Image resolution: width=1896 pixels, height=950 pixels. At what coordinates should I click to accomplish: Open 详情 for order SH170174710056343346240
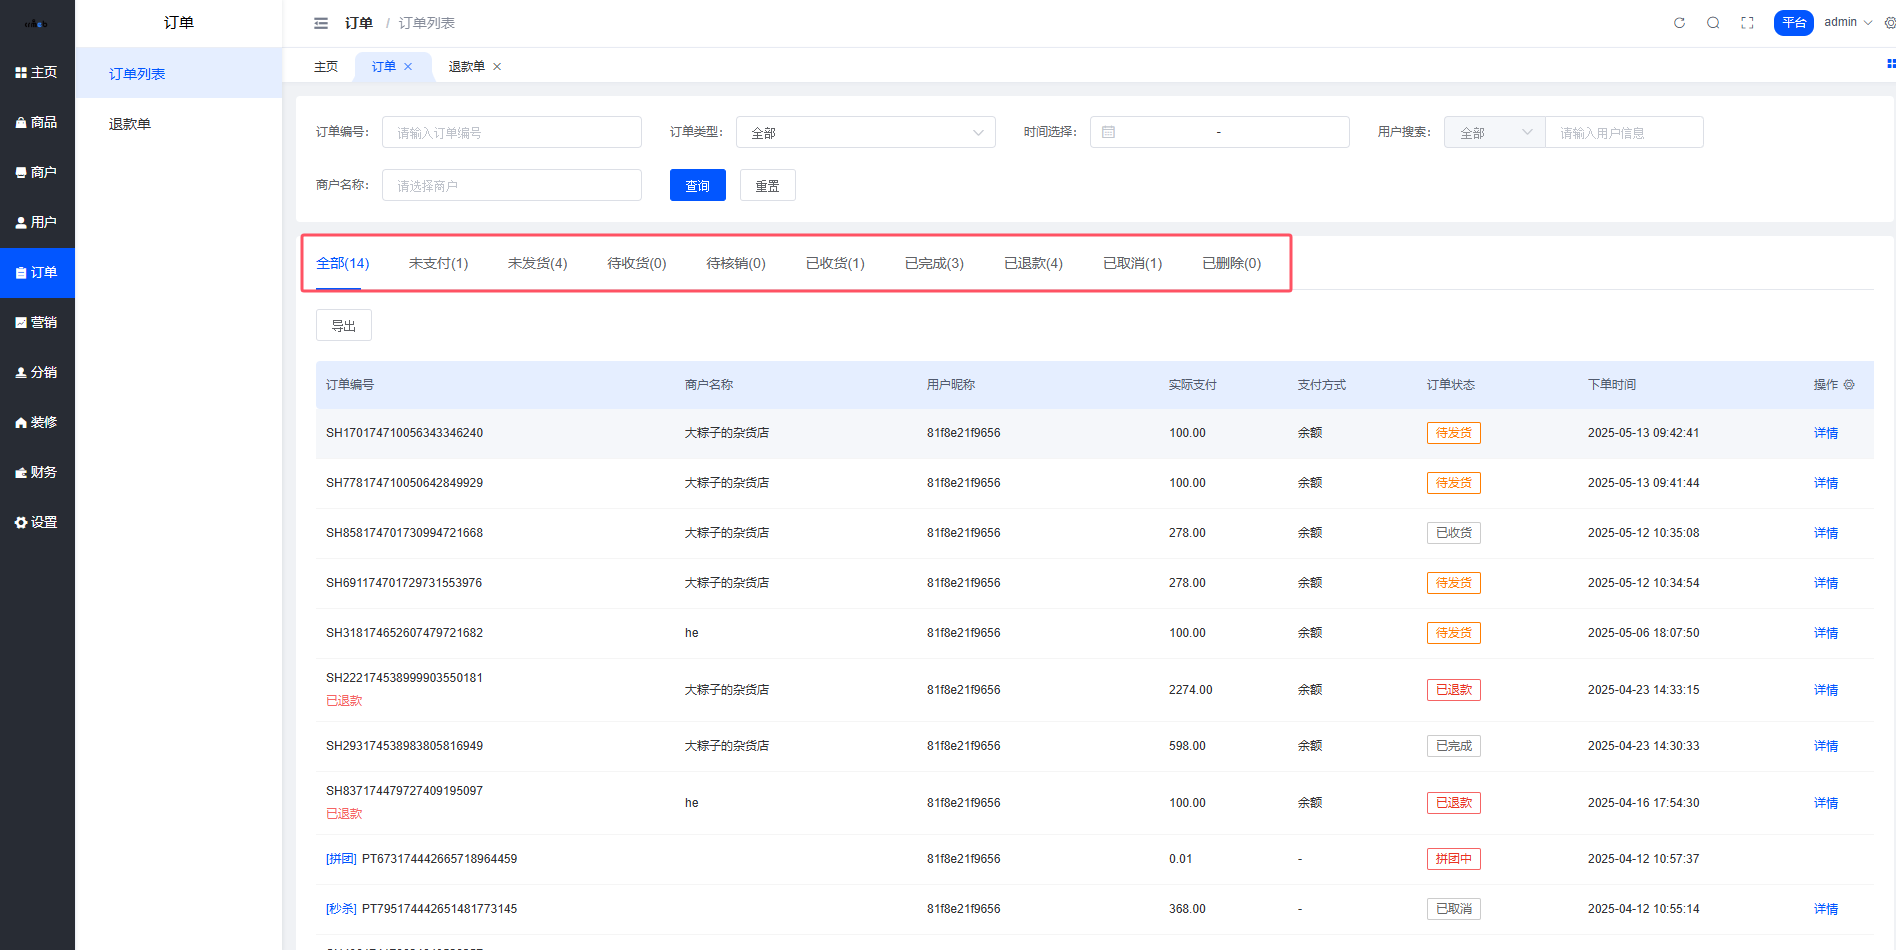[1825, 433]
